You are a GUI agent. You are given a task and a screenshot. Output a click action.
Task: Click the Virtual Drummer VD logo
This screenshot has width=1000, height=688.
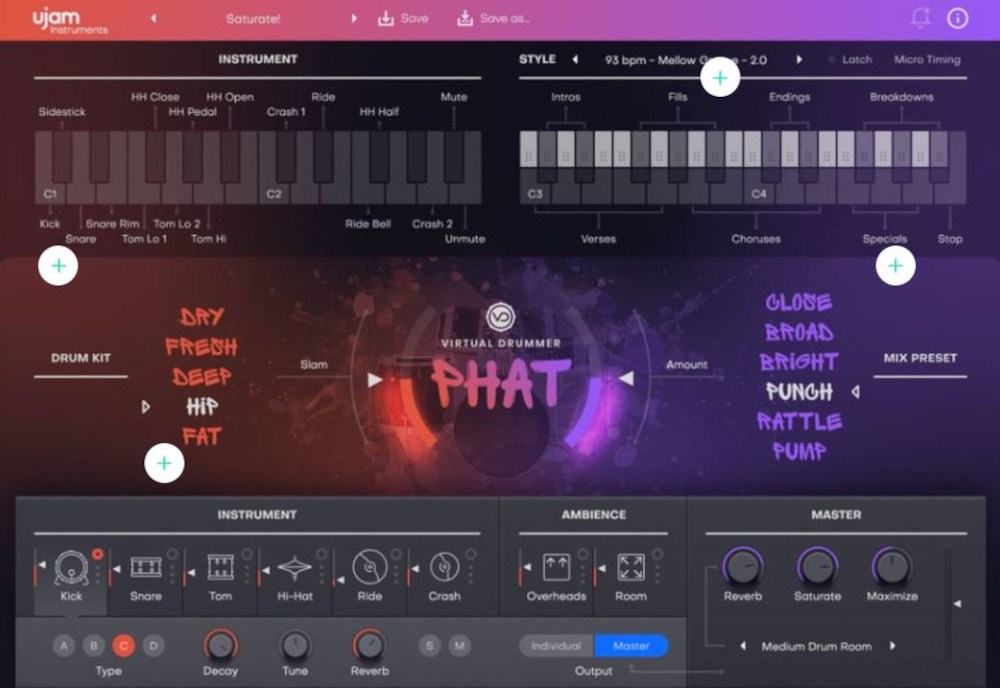click(x=501, y=317)
